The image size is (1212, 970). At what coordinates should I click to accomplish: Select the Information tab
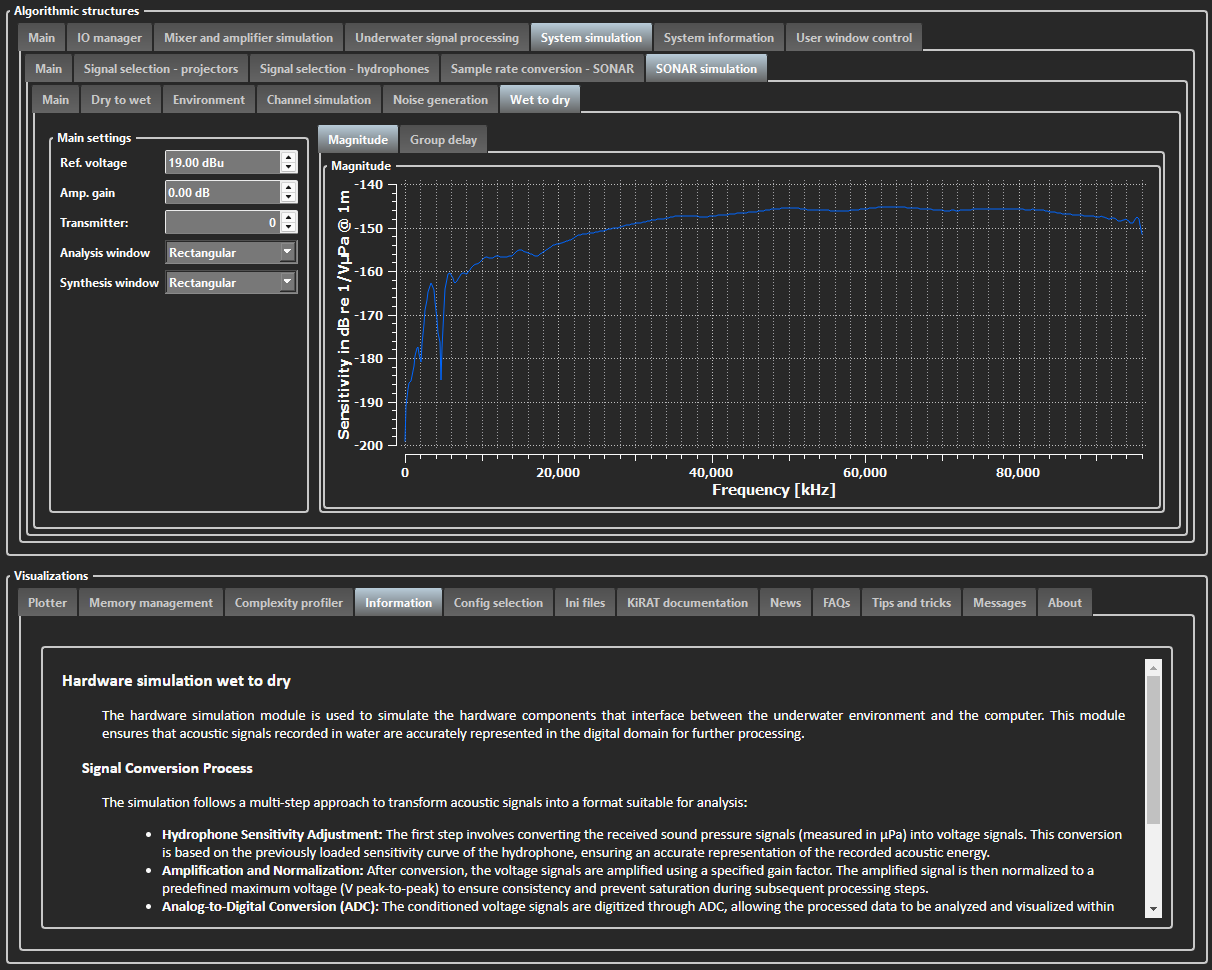[x=399, y=603]
